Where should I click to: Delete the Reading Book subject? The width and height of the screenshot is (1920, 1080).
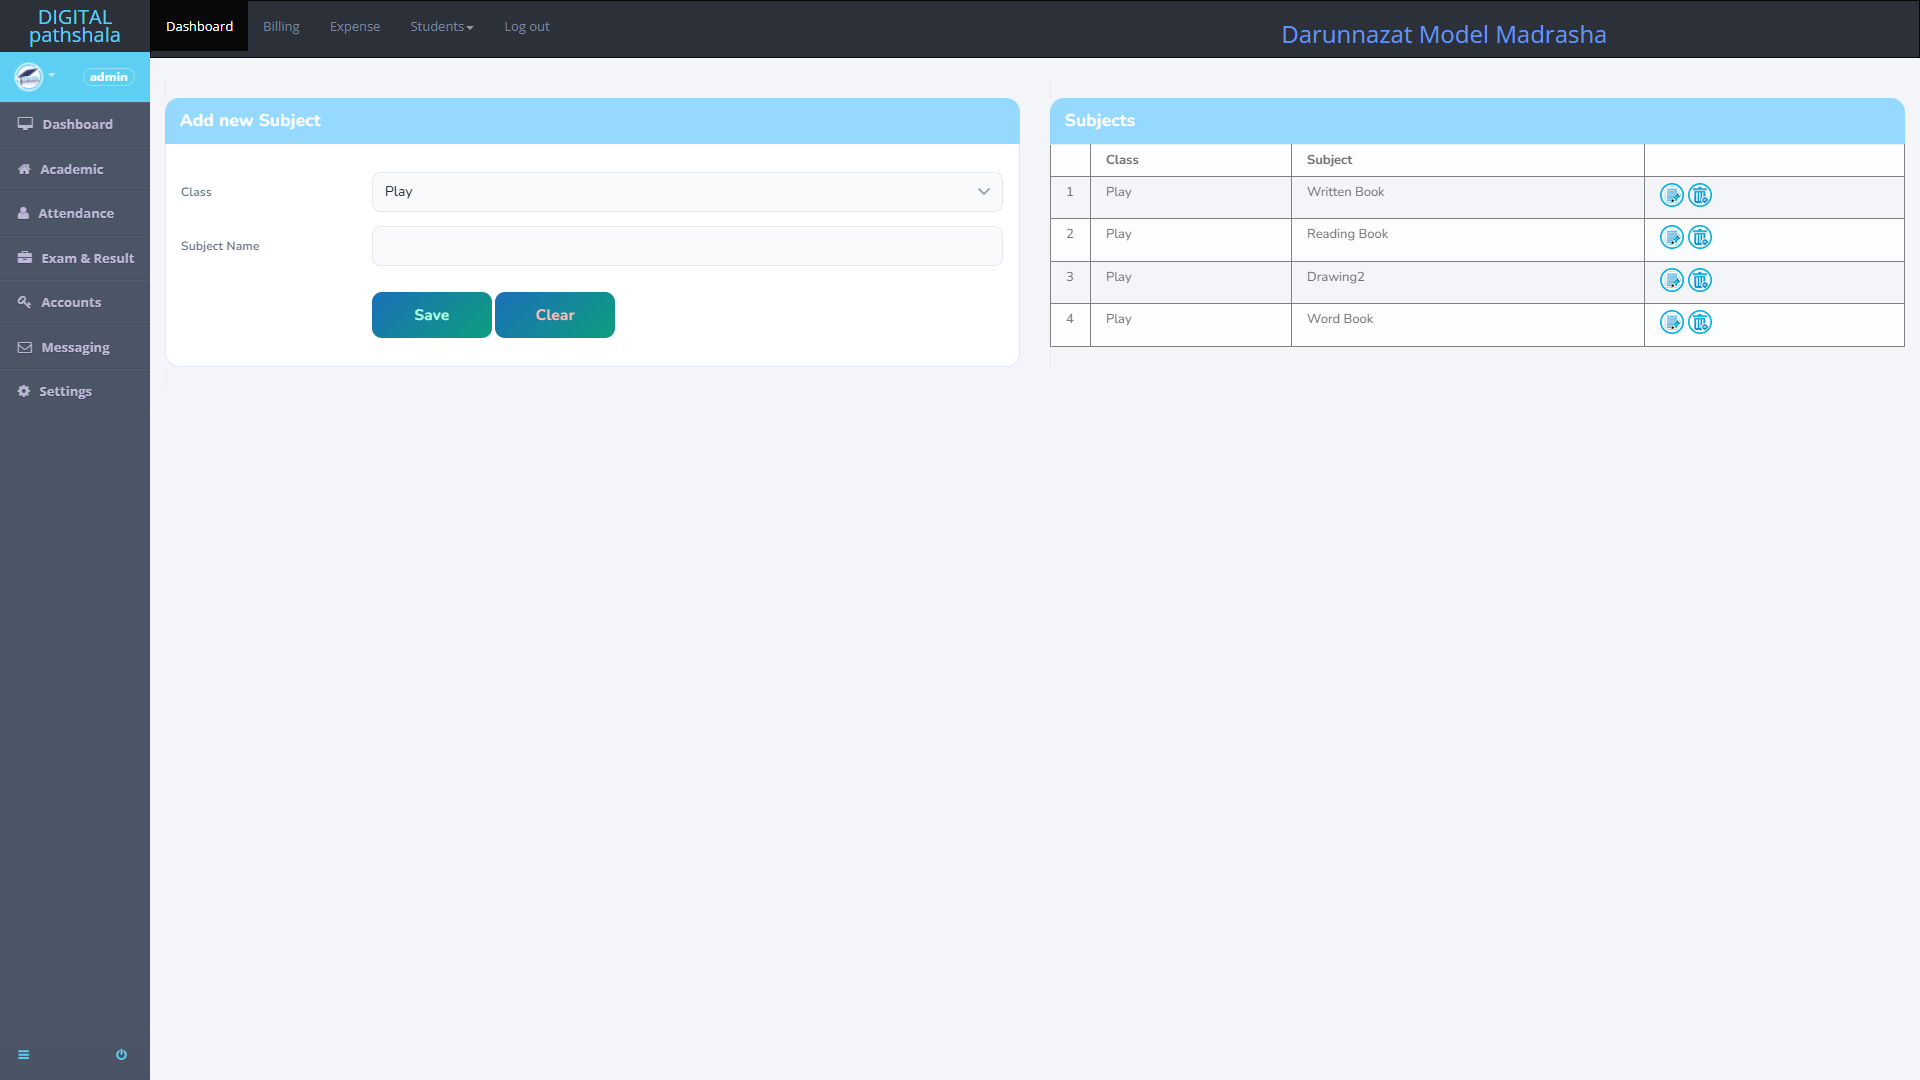point(1699,237)
